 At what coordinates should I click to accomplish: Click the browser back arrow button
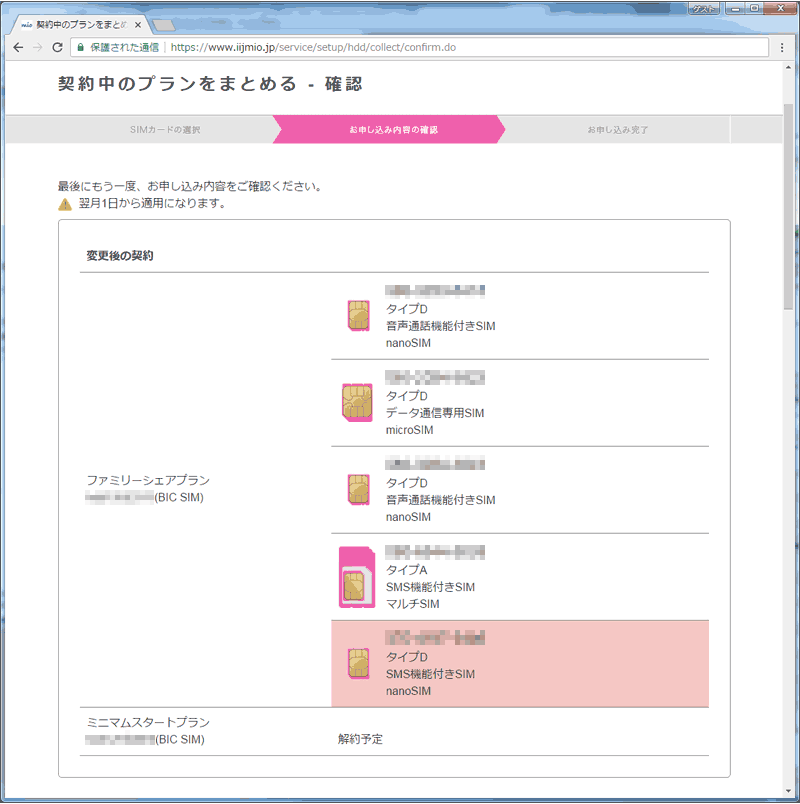click(18, 47)
